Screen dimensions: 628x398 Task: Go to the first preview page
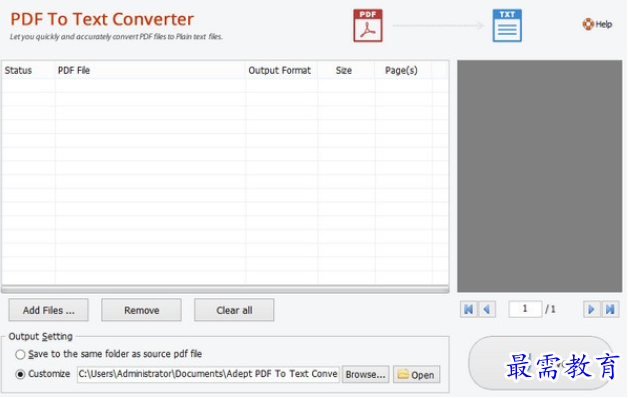469,309
